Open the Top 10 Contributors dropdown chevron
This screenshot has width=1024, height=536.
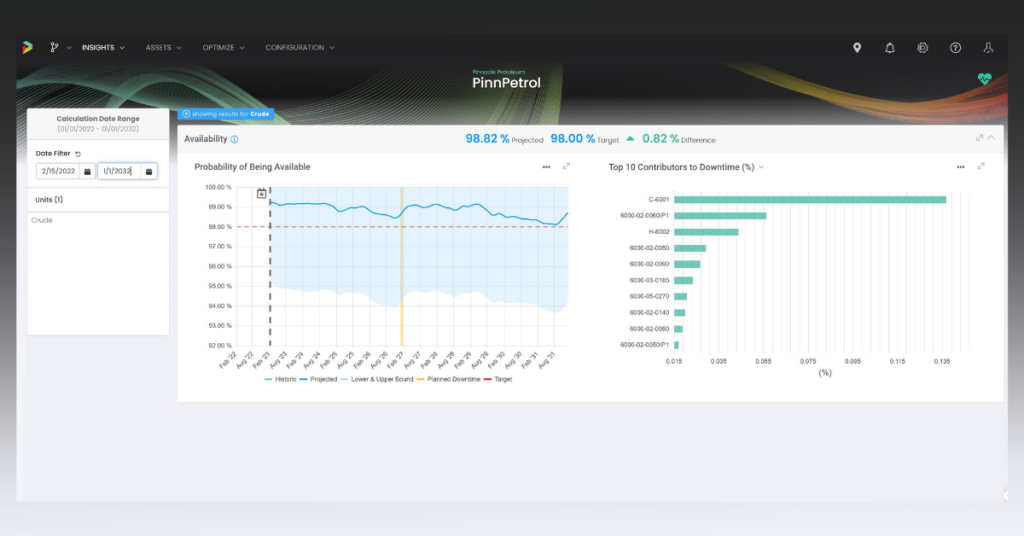pos(761,167)
